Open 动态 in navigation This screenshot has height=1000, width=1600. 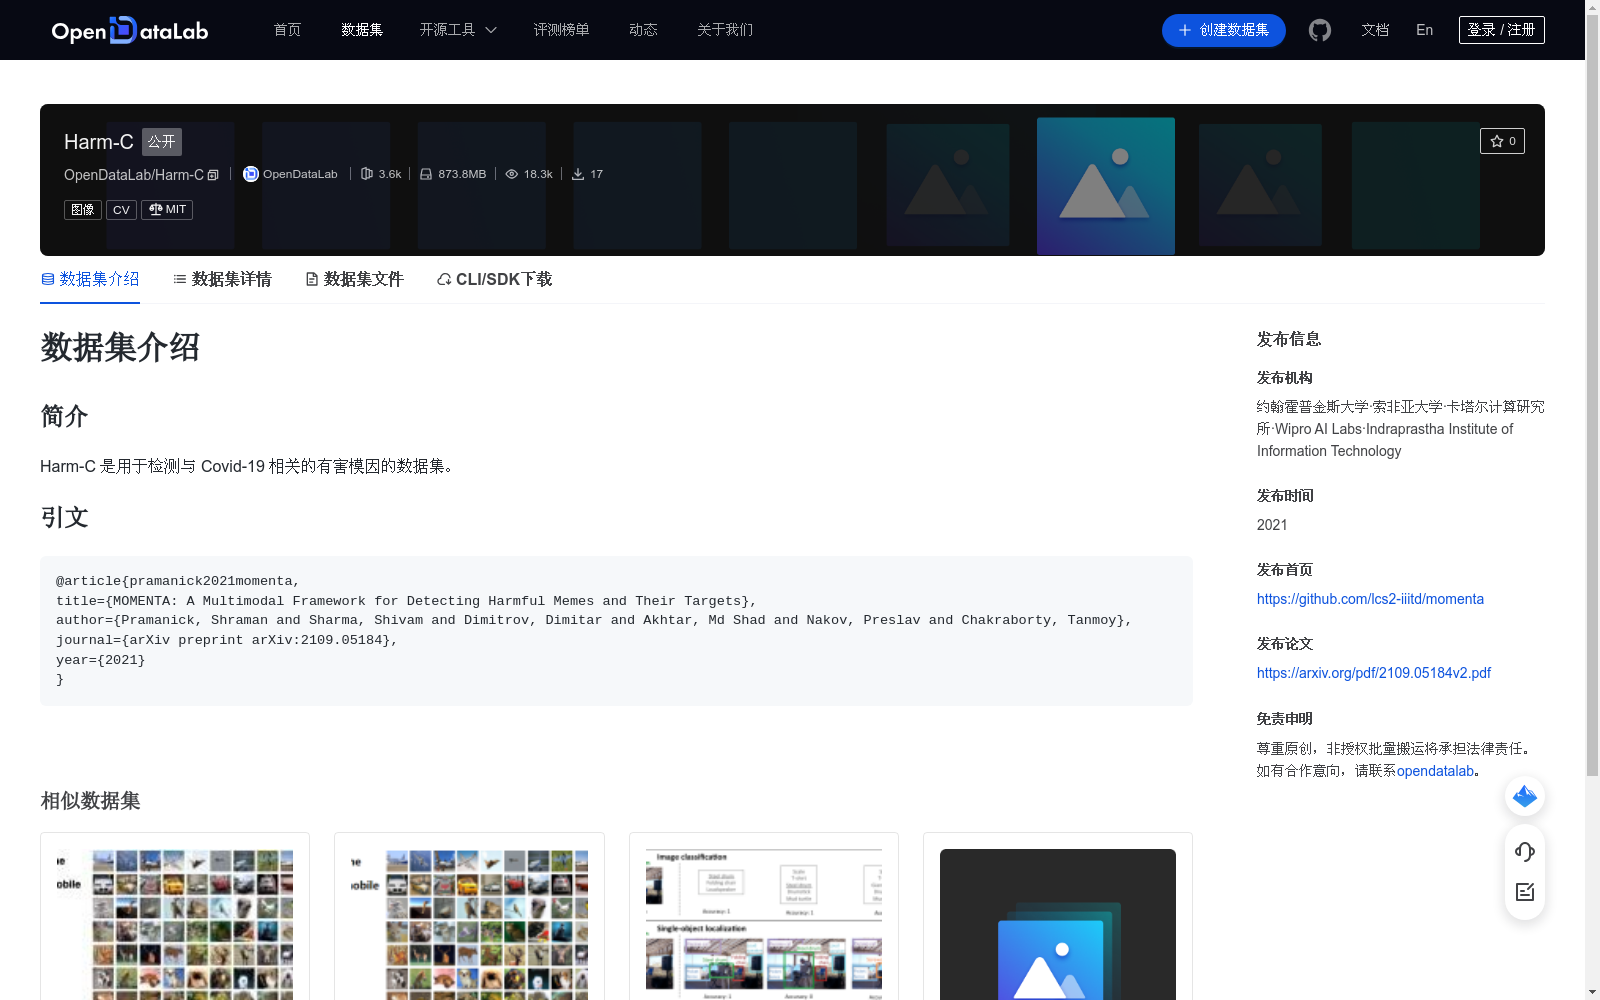(x=643, y=30)
